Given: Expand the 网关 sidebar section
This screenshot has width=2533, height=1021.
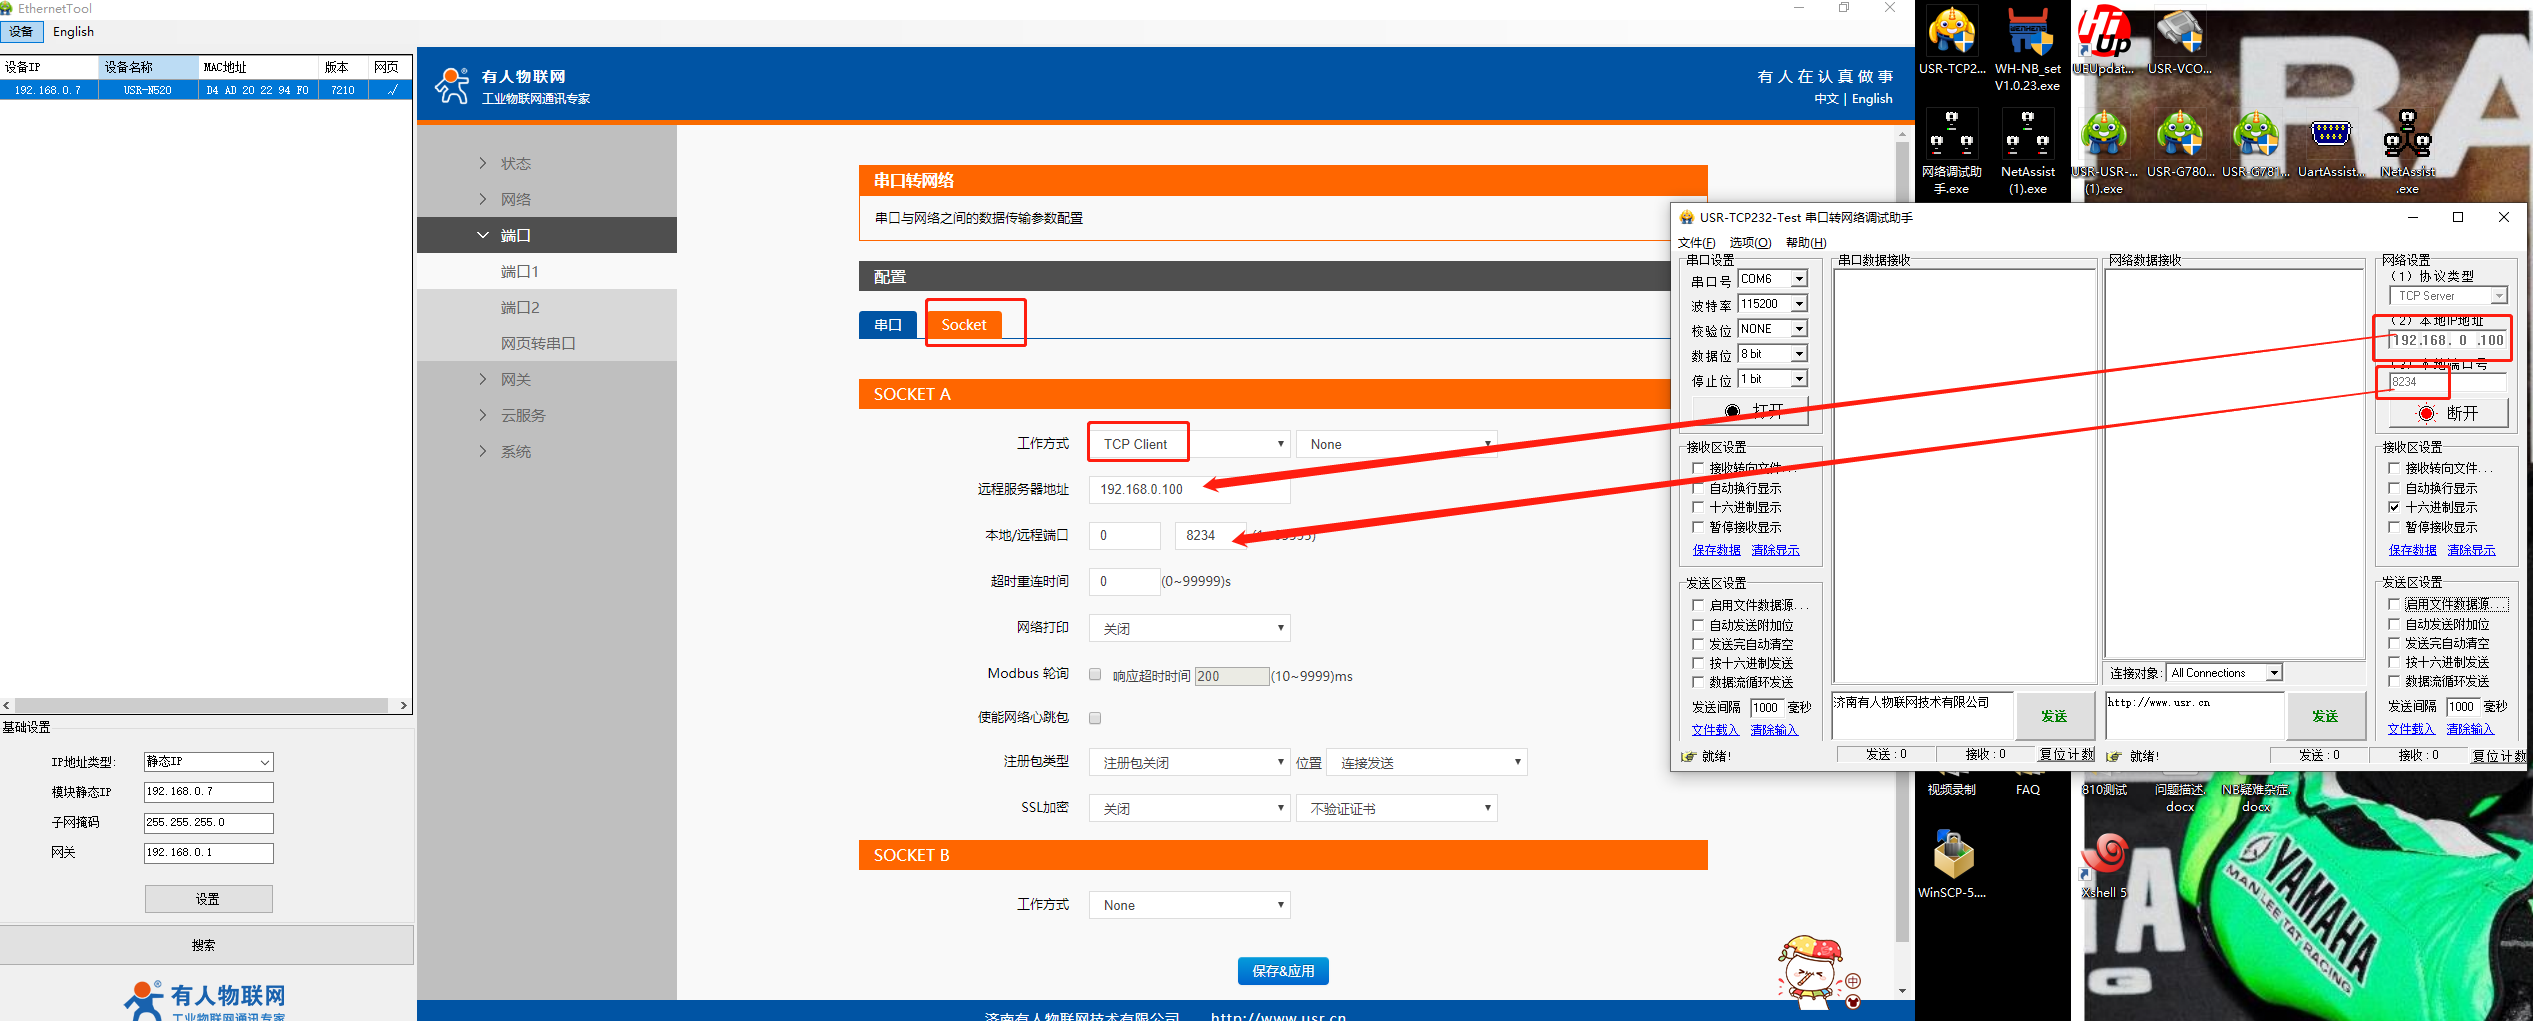Looking at the screenshot, I should (x=516, y=380).
